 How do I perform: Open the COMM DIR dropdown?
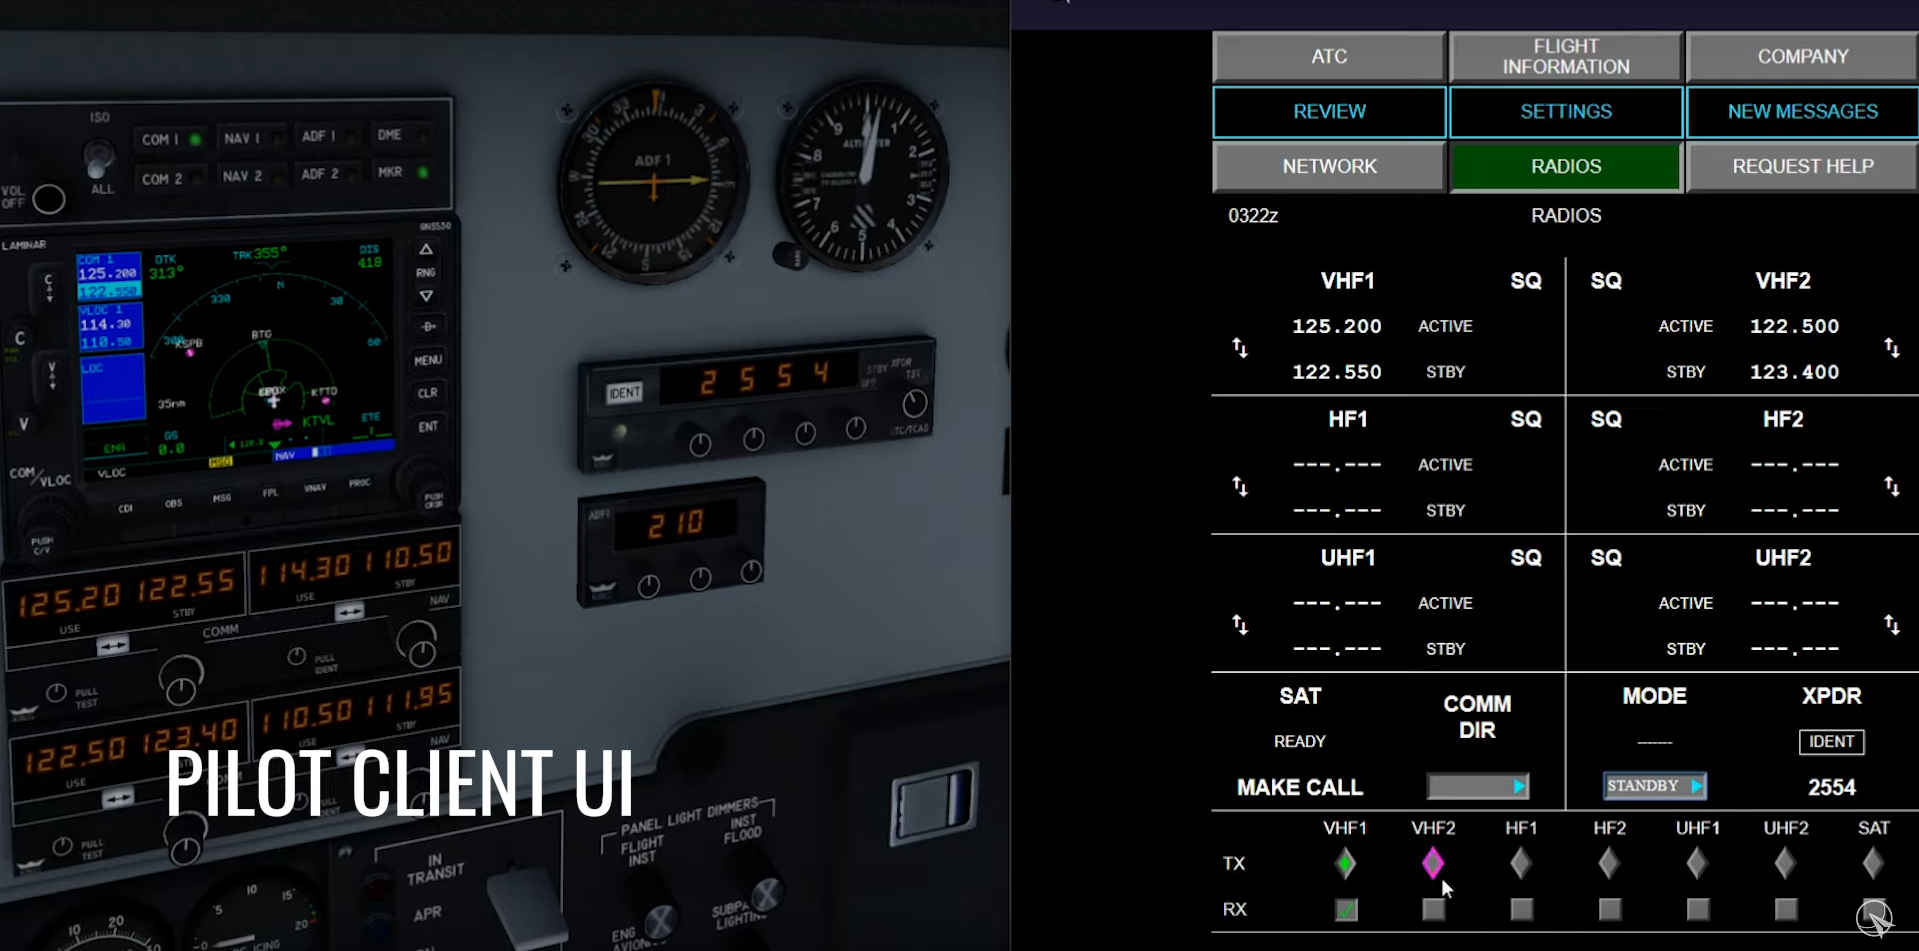click(x=1477, y=786)
